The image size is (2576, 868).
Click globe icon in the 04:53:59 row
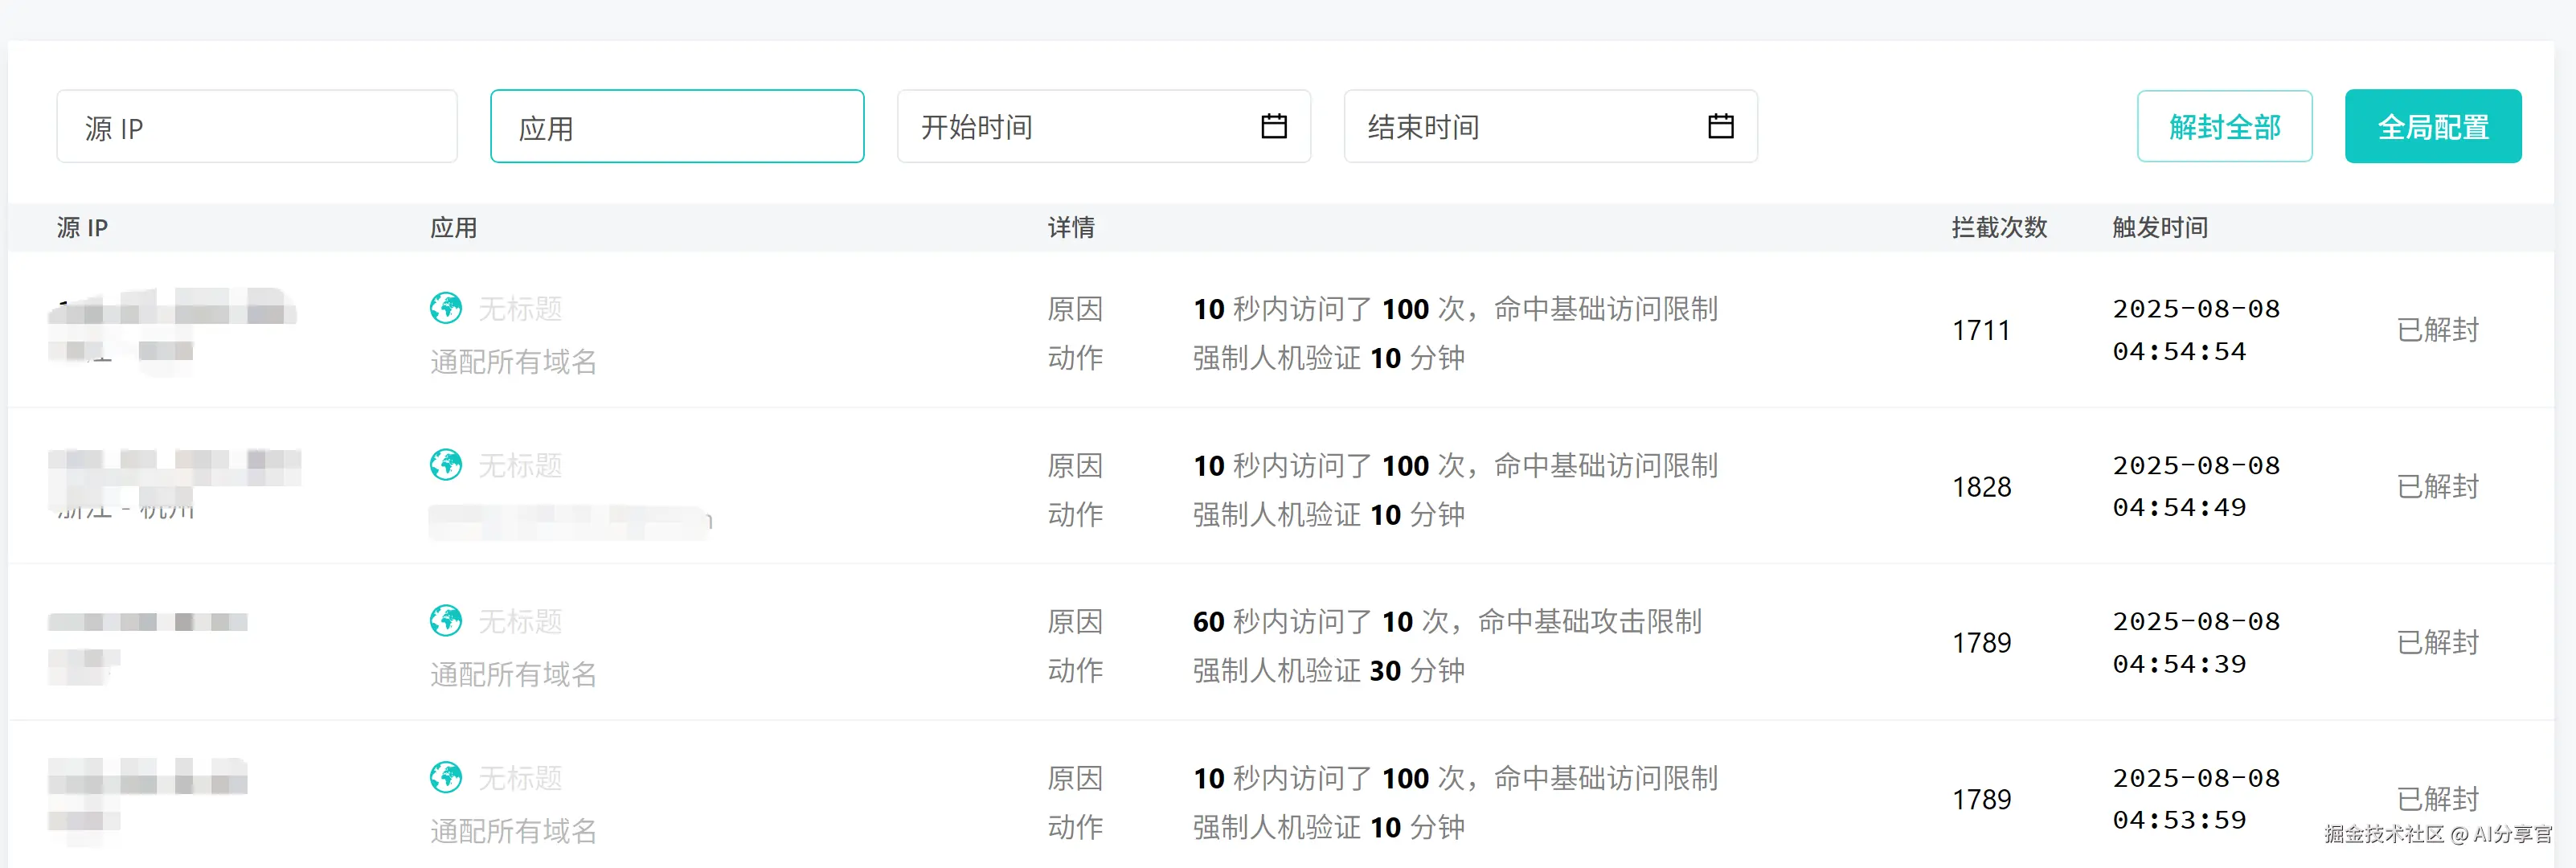(x=446, y=777)
